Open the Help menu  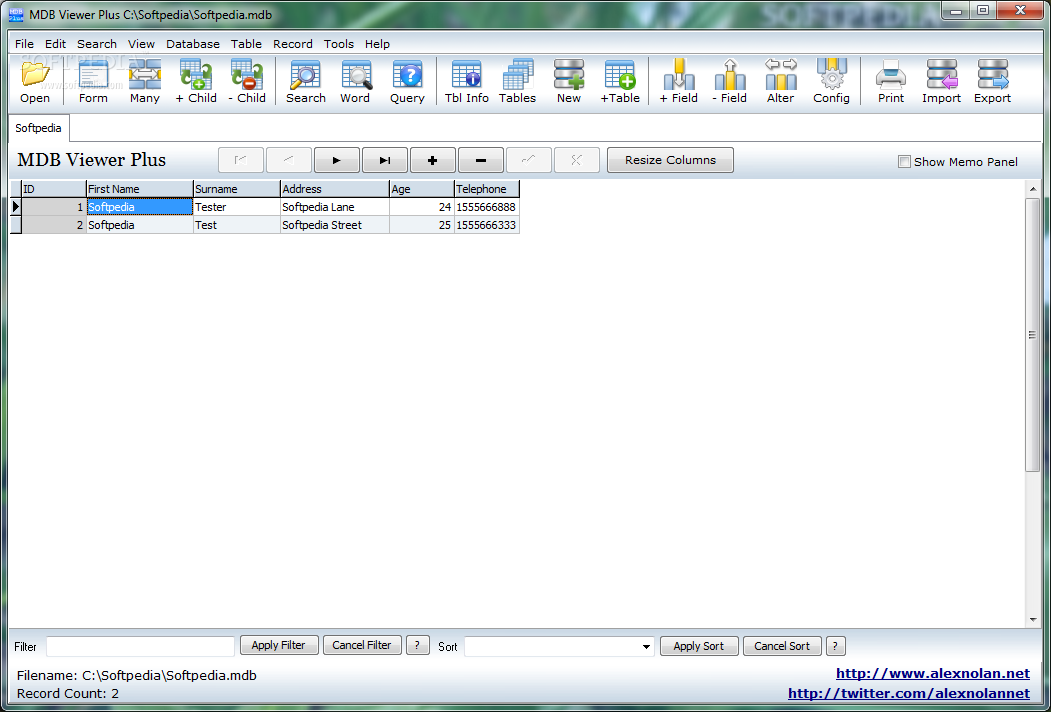point(377,44)
